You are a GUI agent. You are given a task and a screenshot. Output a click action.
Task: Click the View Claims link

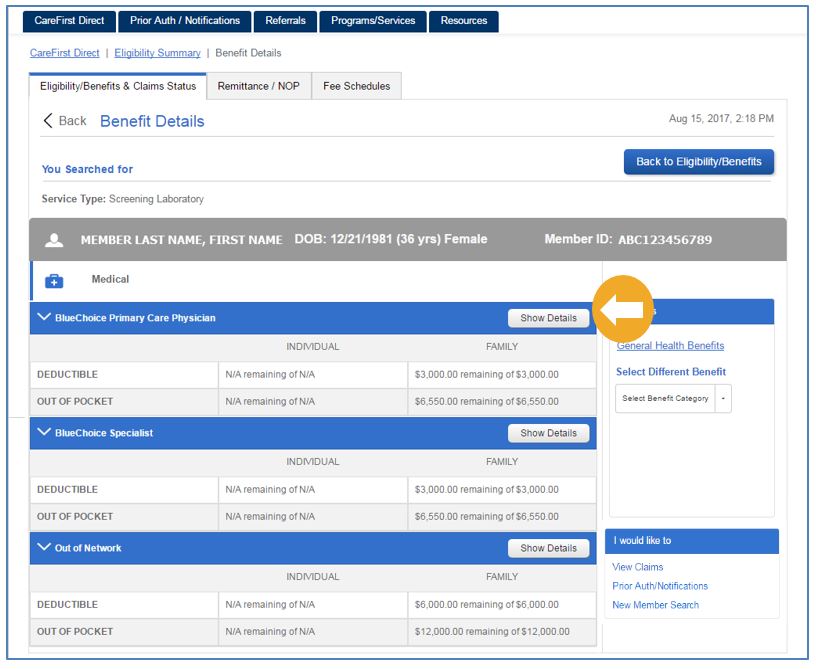(x=638, y=567)
